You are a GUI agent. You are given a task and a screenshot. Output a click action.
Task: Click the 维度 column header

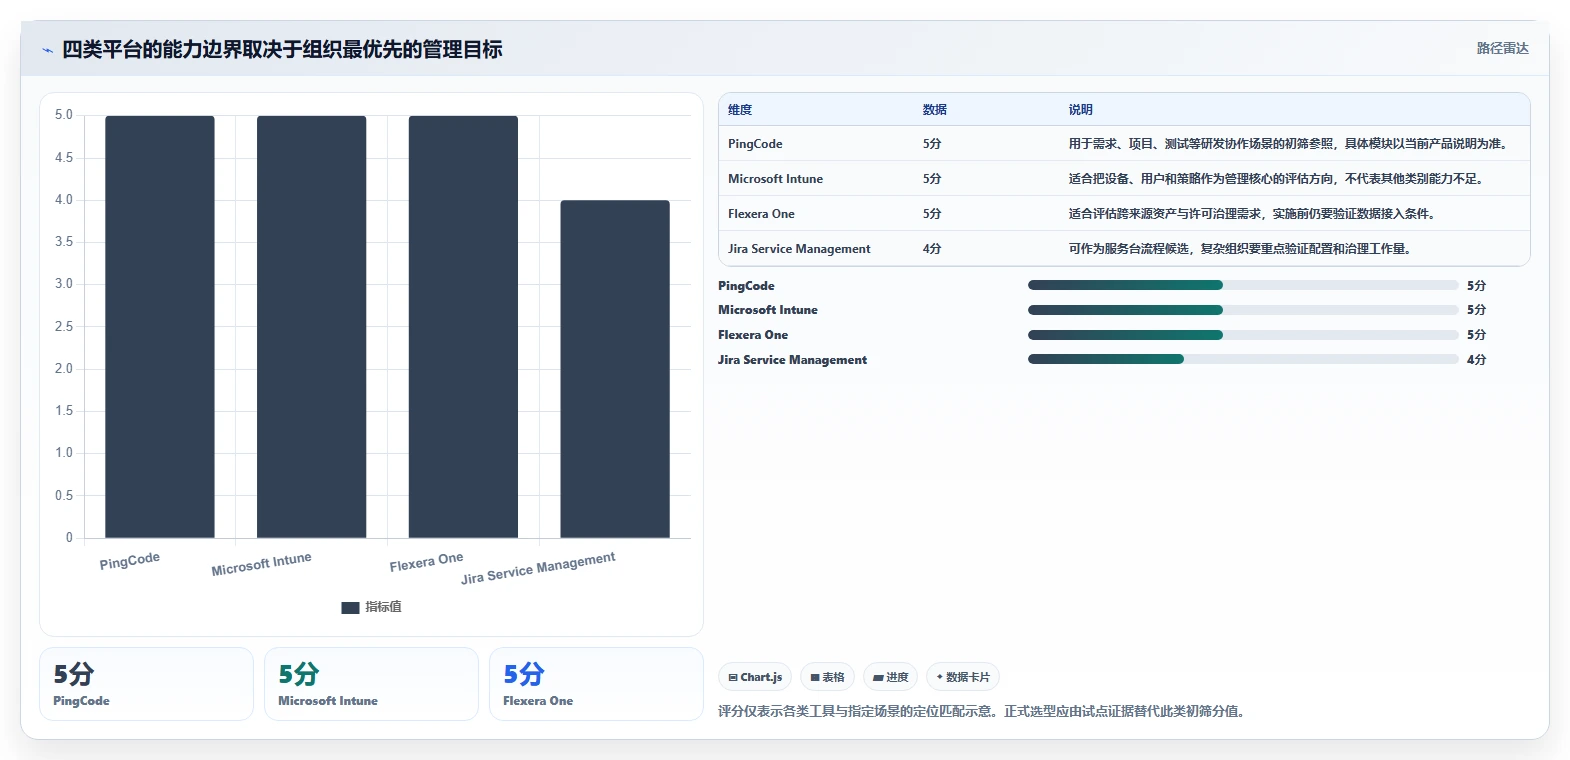(x=740, y=110)
